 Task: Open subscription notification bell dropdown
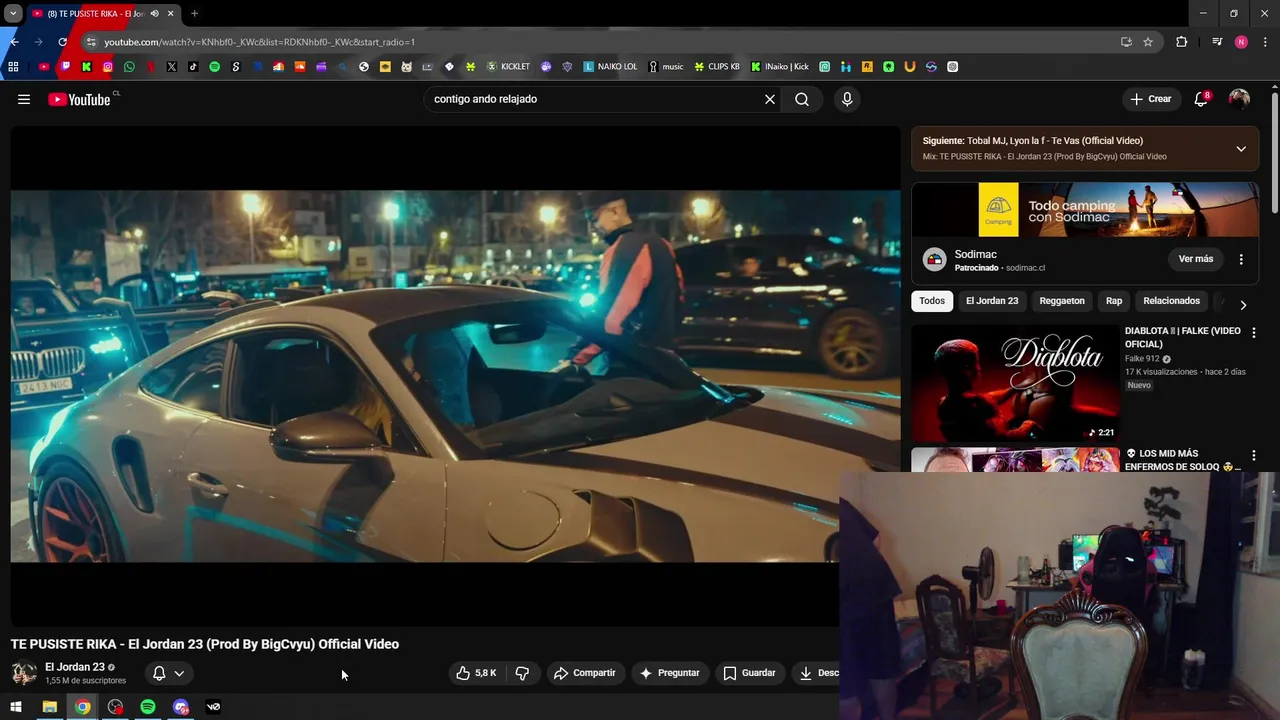pos(167,673)
